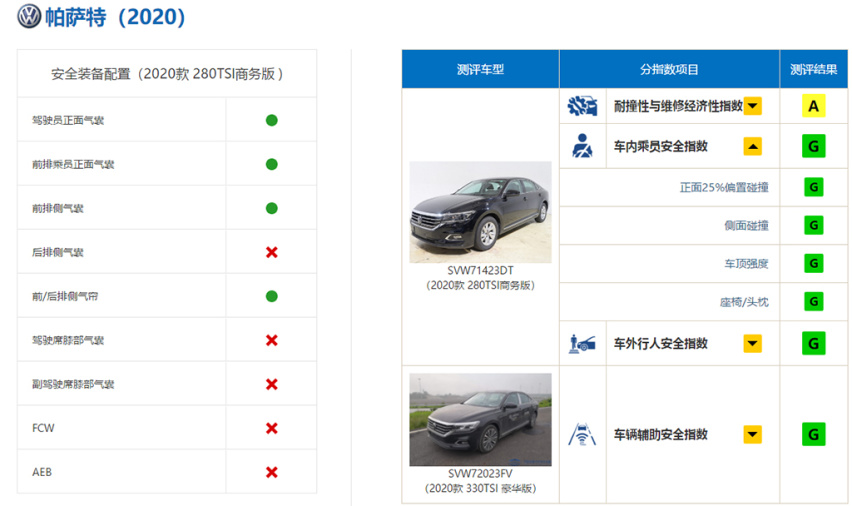Click green G rating for 车顶强度
This screenshot has width=852, height=506.
pyautogui.click(x=813, y=264)
